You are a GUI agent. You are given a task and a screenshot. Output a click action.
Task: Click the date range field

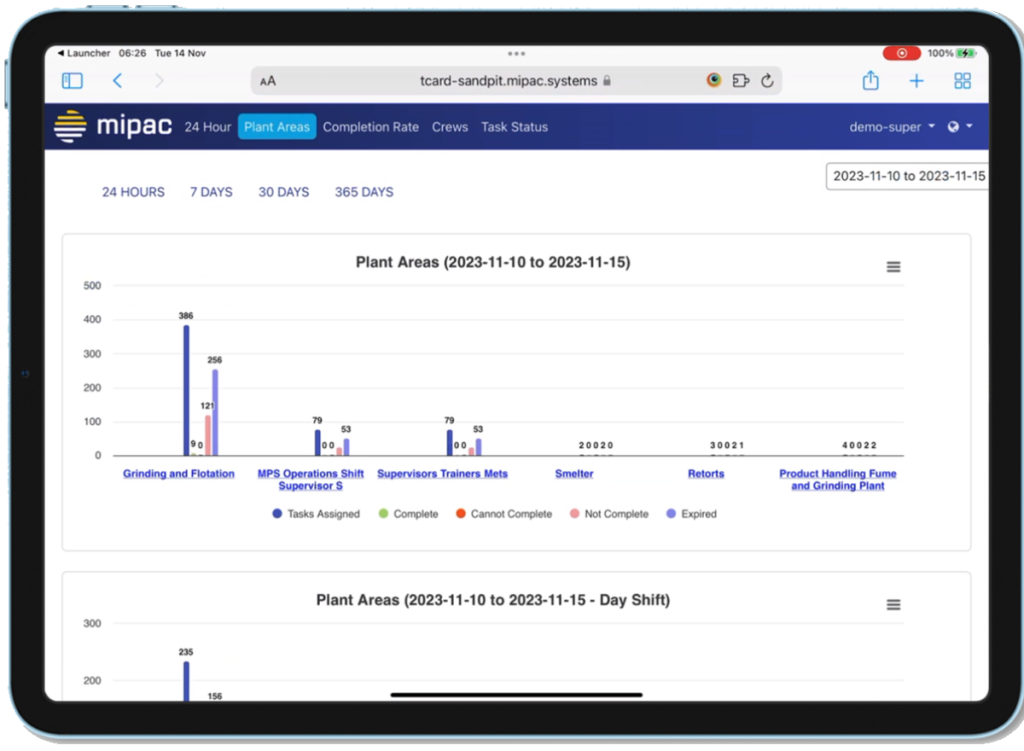pos(906,175)
